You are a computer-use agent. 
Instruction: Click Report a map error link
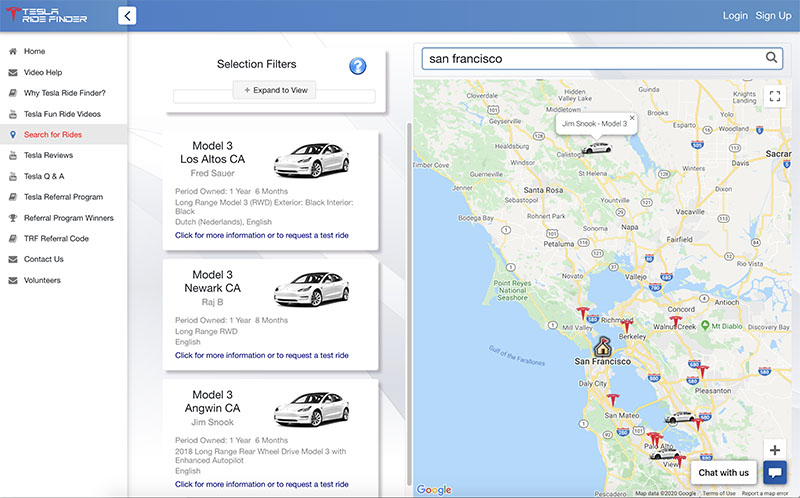pos(765,493)
